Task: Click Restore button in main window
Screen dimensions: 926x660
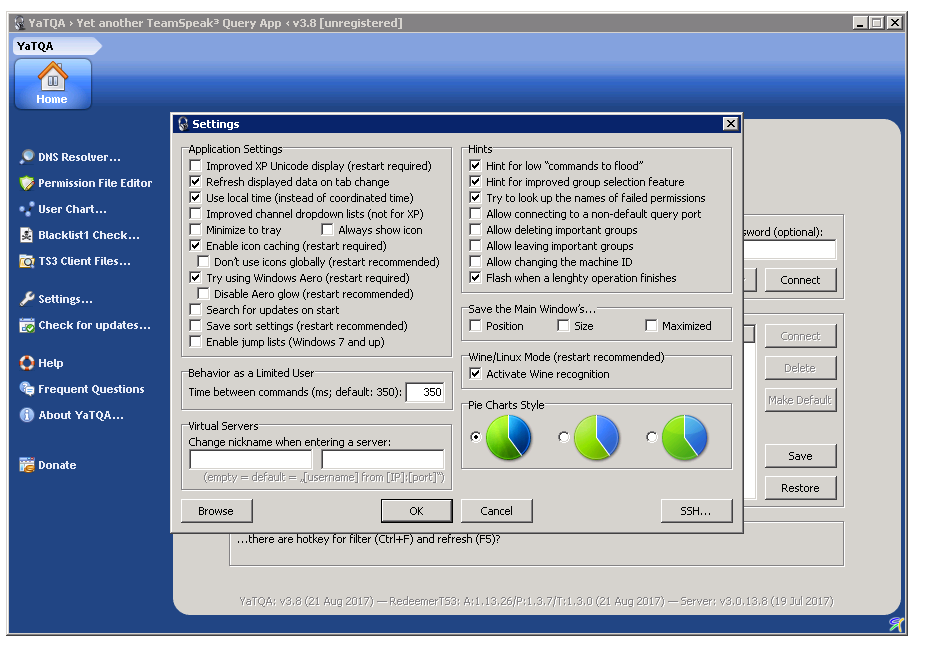Action: 800,488
